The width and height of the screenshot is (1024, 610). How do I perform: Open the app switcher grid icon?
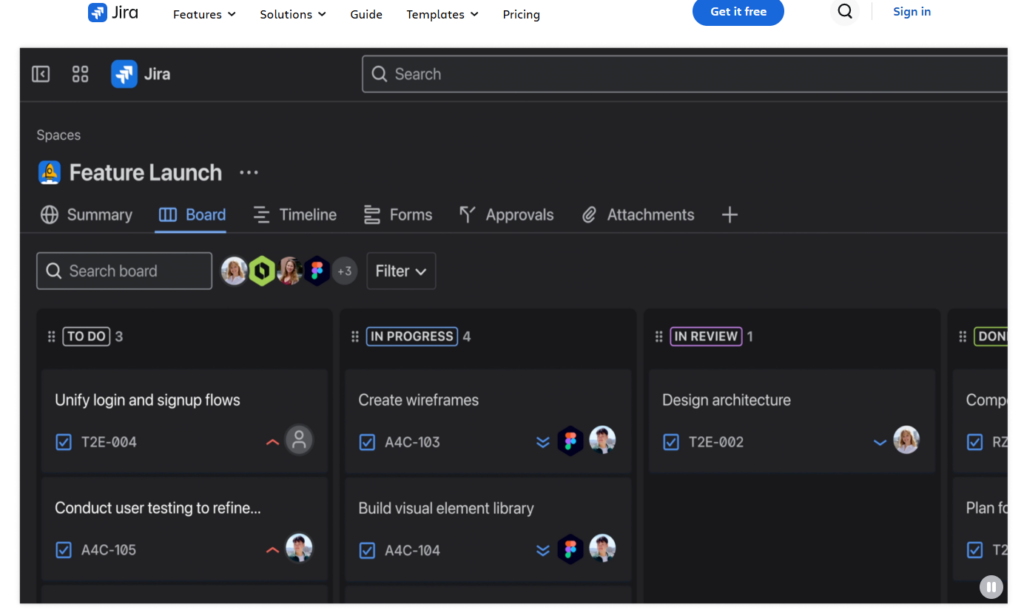(80, 74)
